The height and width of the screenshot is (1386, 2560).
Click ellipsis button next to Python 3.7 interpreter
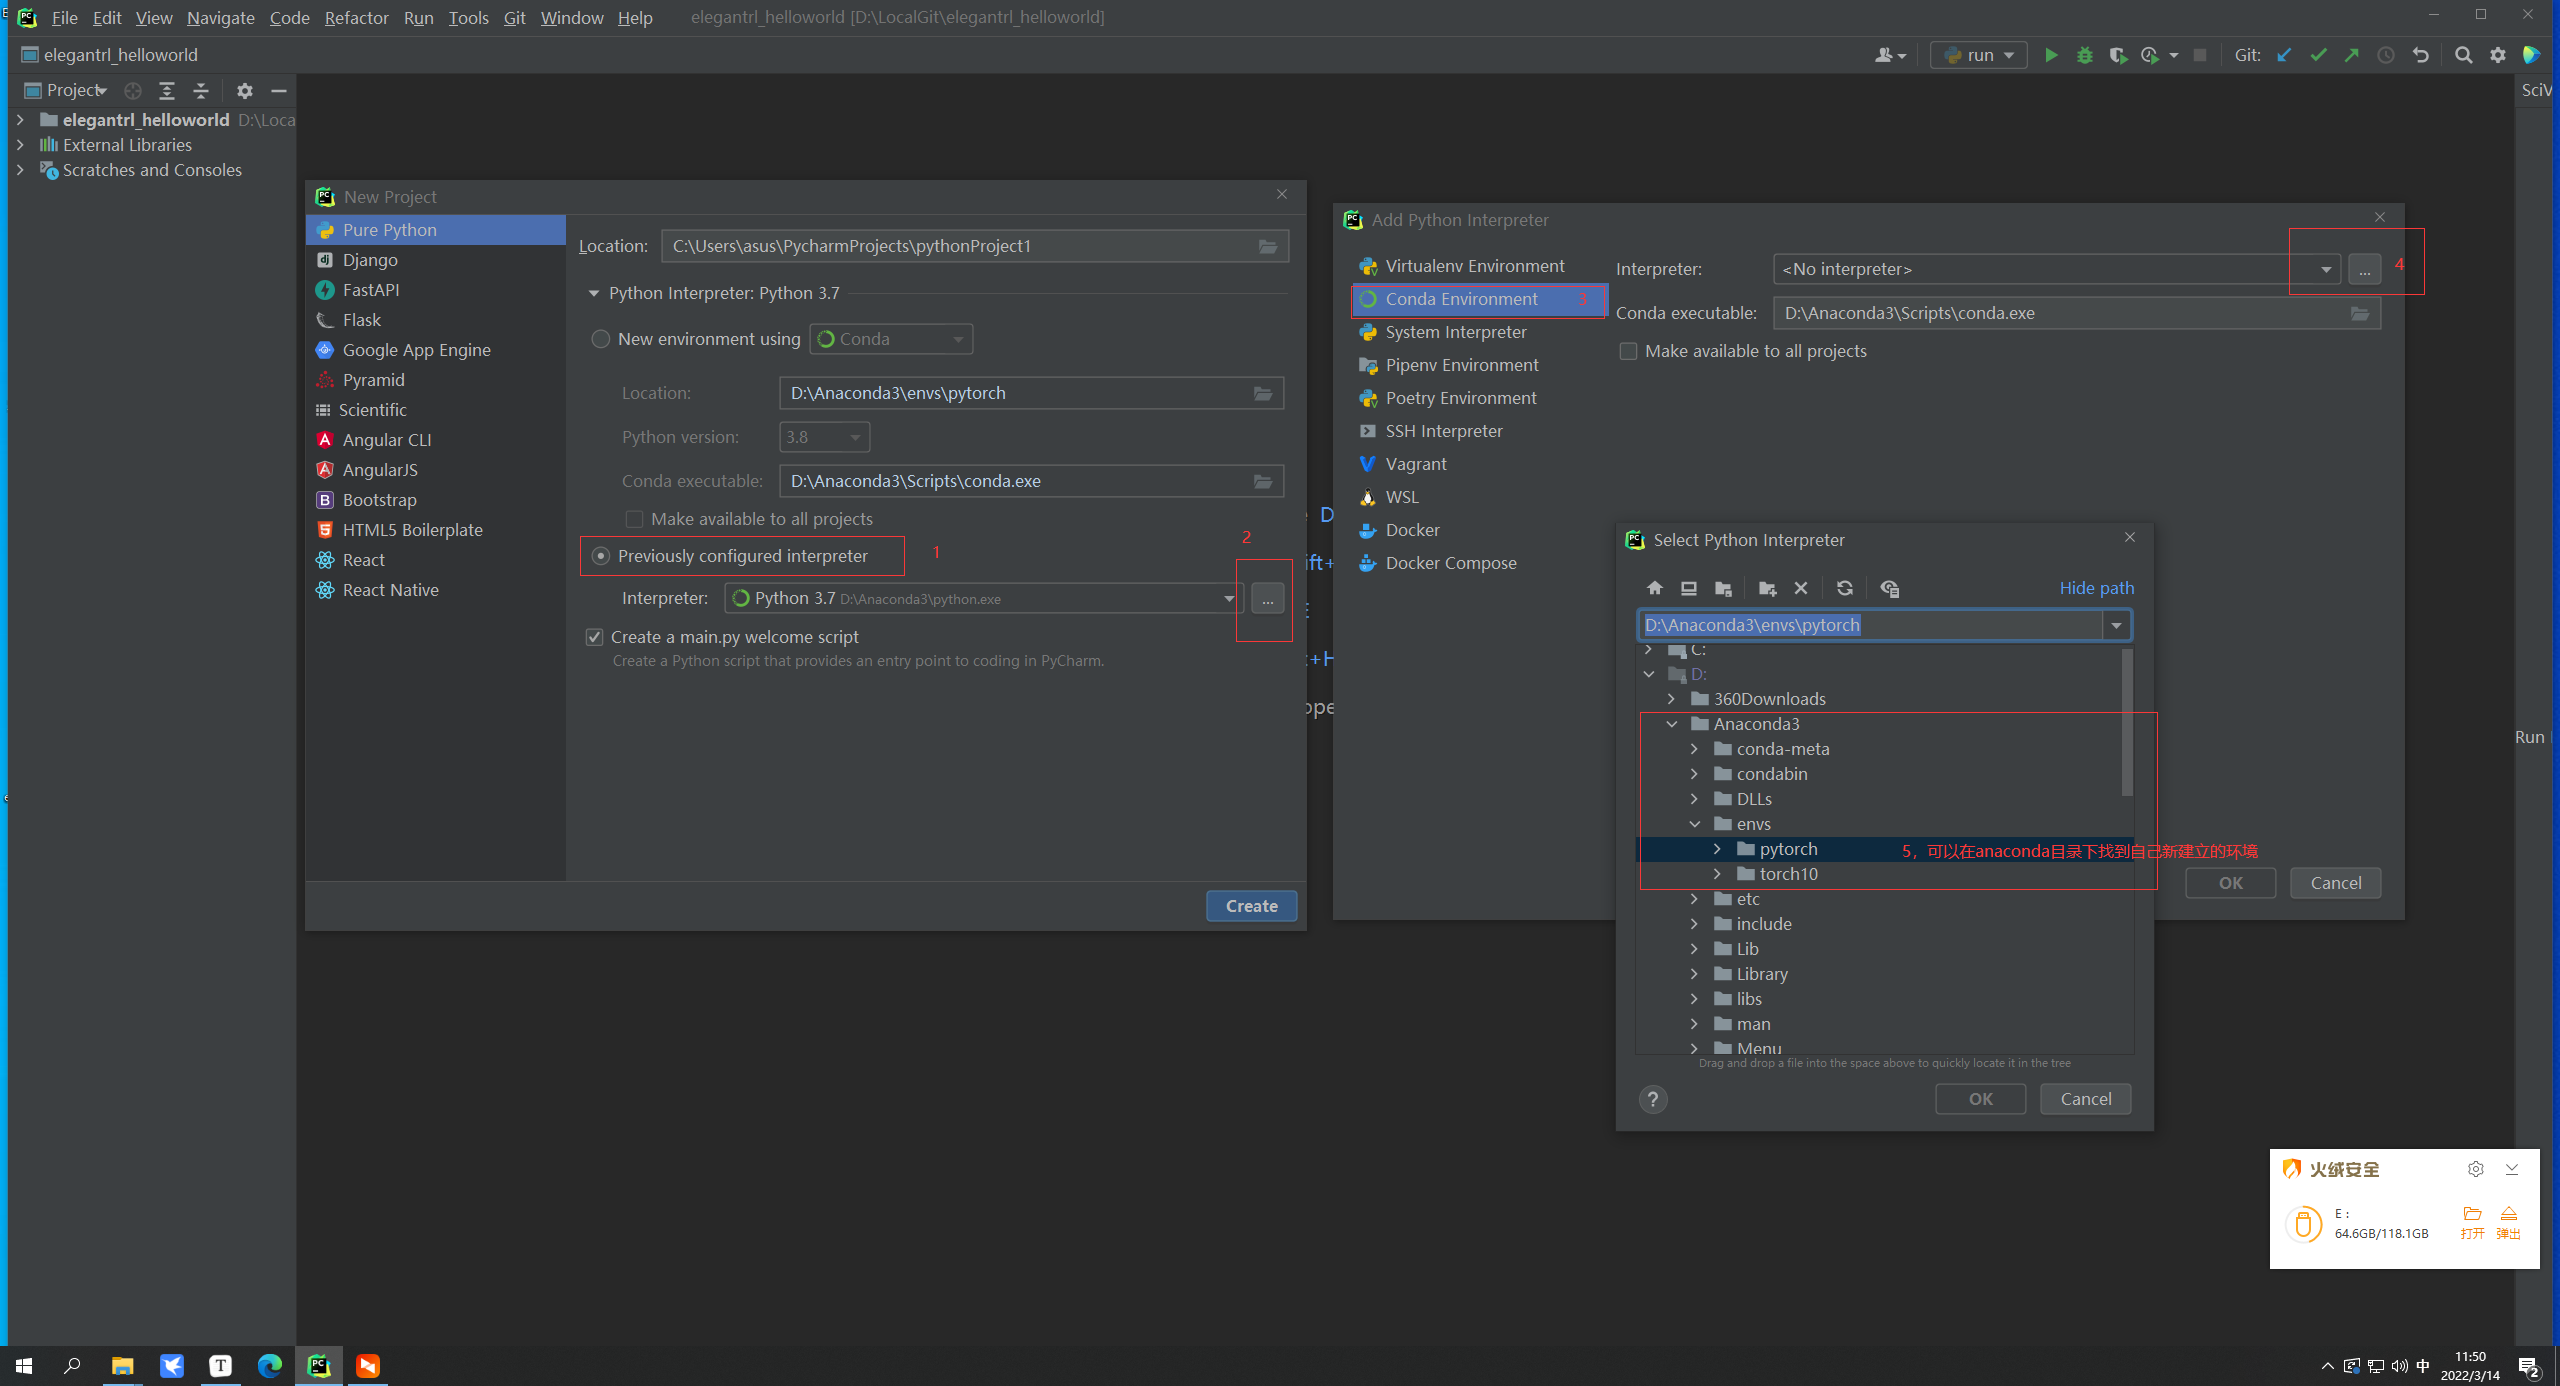click(1267, 599)
